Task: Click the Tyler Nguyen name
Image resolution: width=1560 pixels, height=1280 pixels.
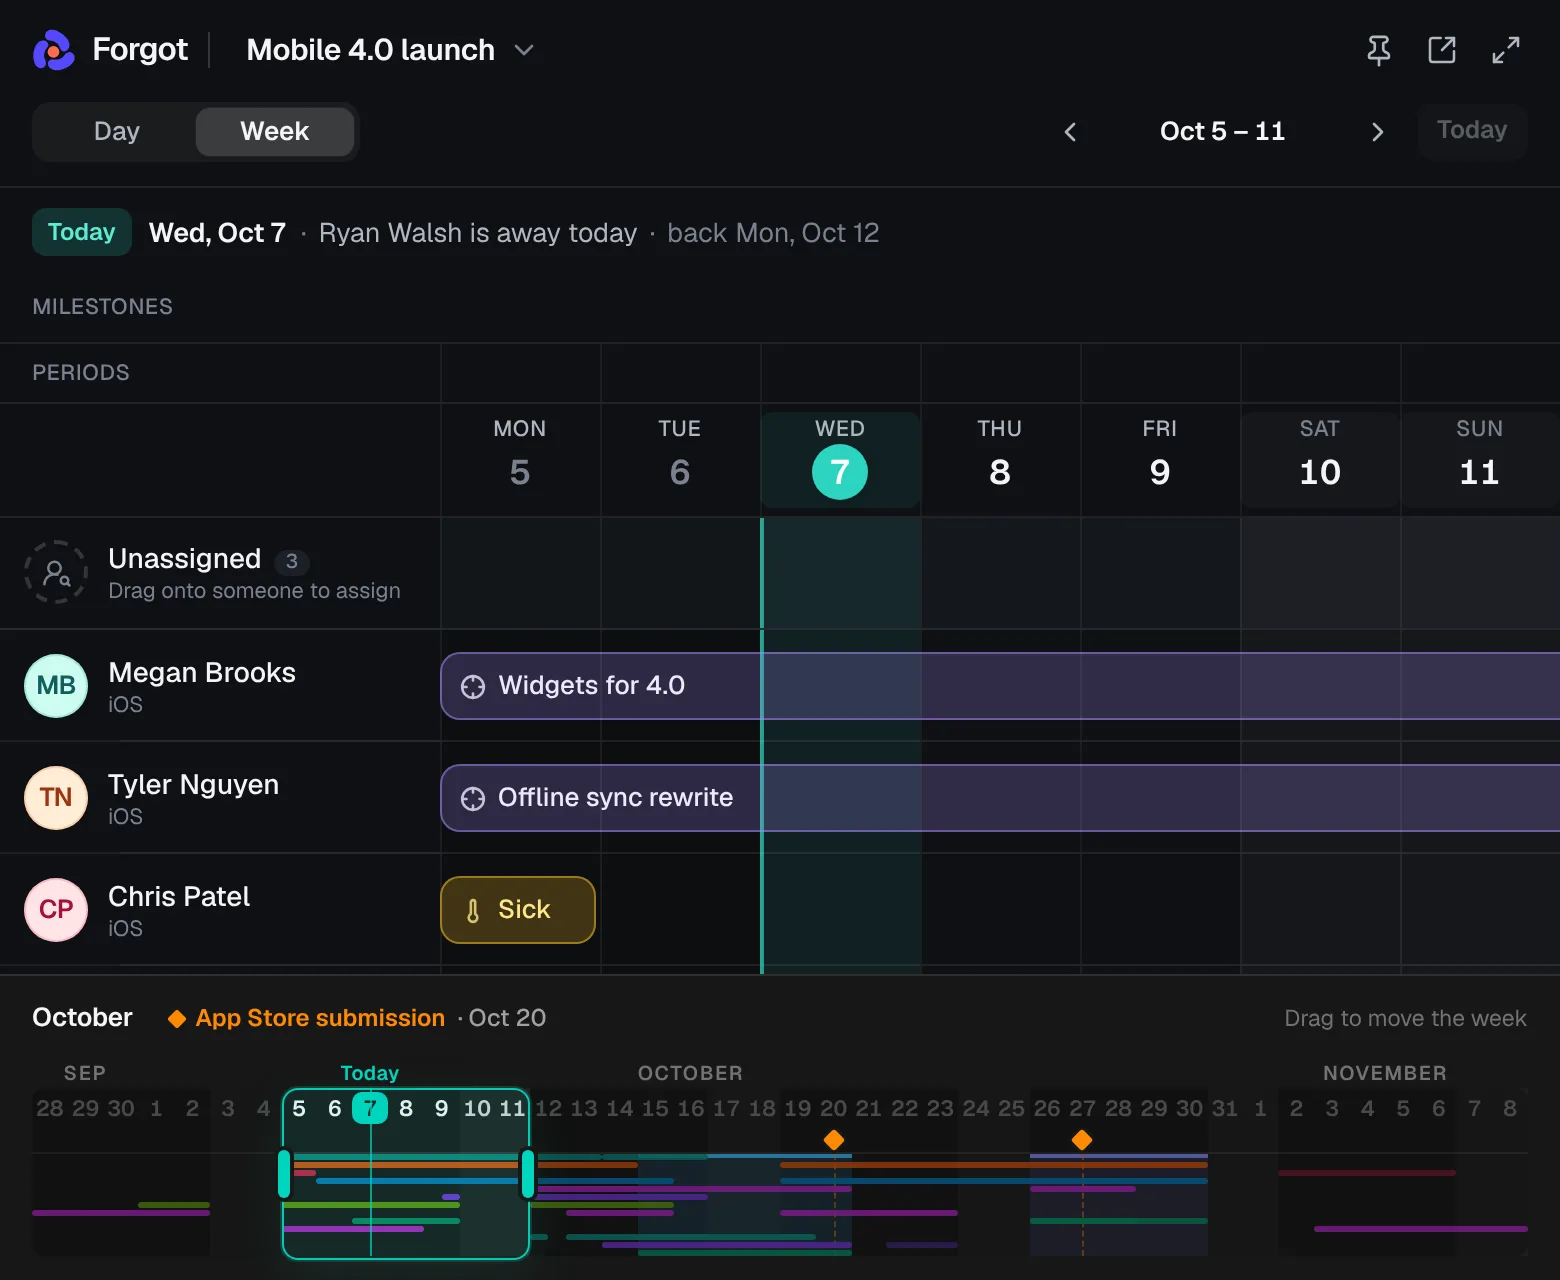Action: [193, 785]
